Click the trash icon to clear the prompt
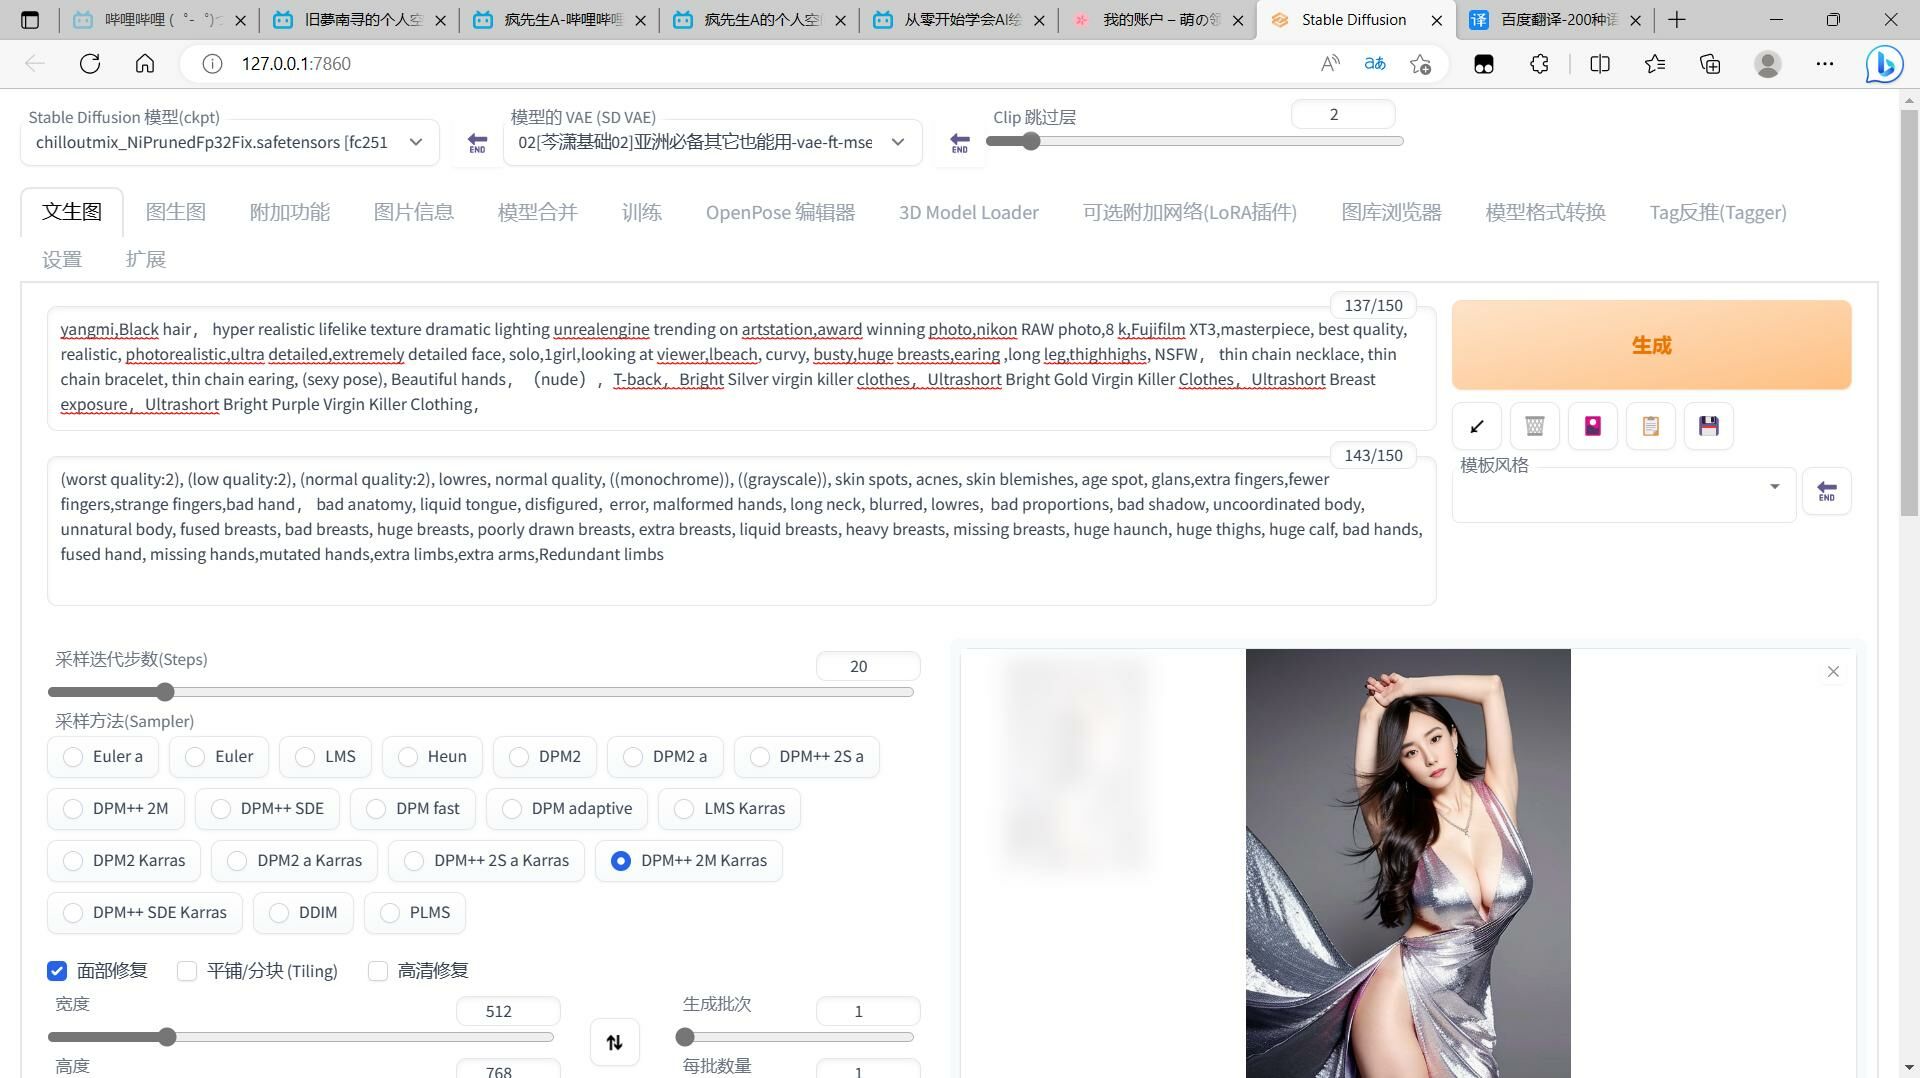This screenshot has height=1078, width=1920. (1535, 426)
